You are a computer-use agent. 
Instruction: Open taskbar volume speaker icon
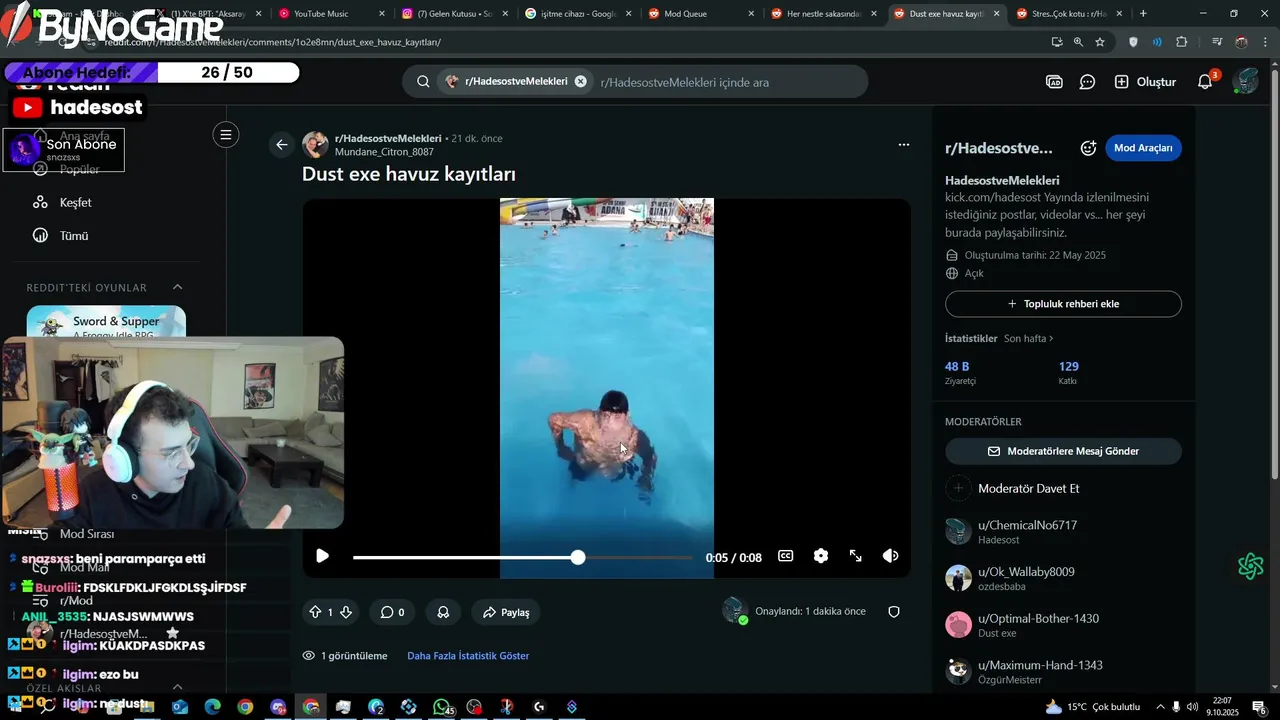point(1192,707)
